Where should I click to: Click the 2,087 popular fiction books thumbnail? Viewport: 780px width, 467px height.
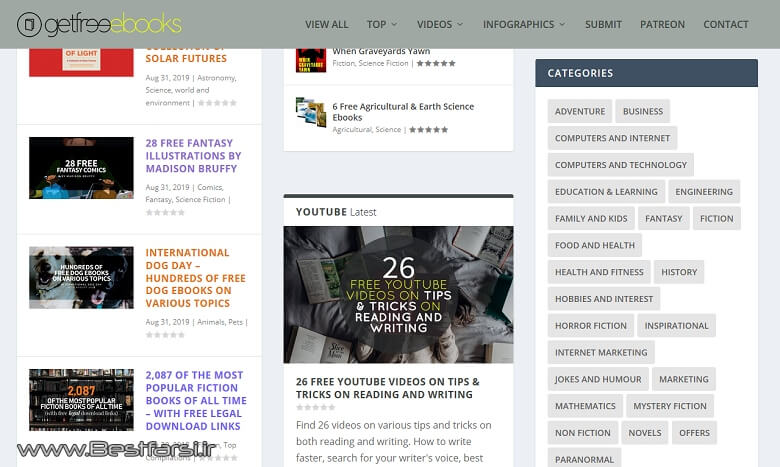tap(81, 399)
